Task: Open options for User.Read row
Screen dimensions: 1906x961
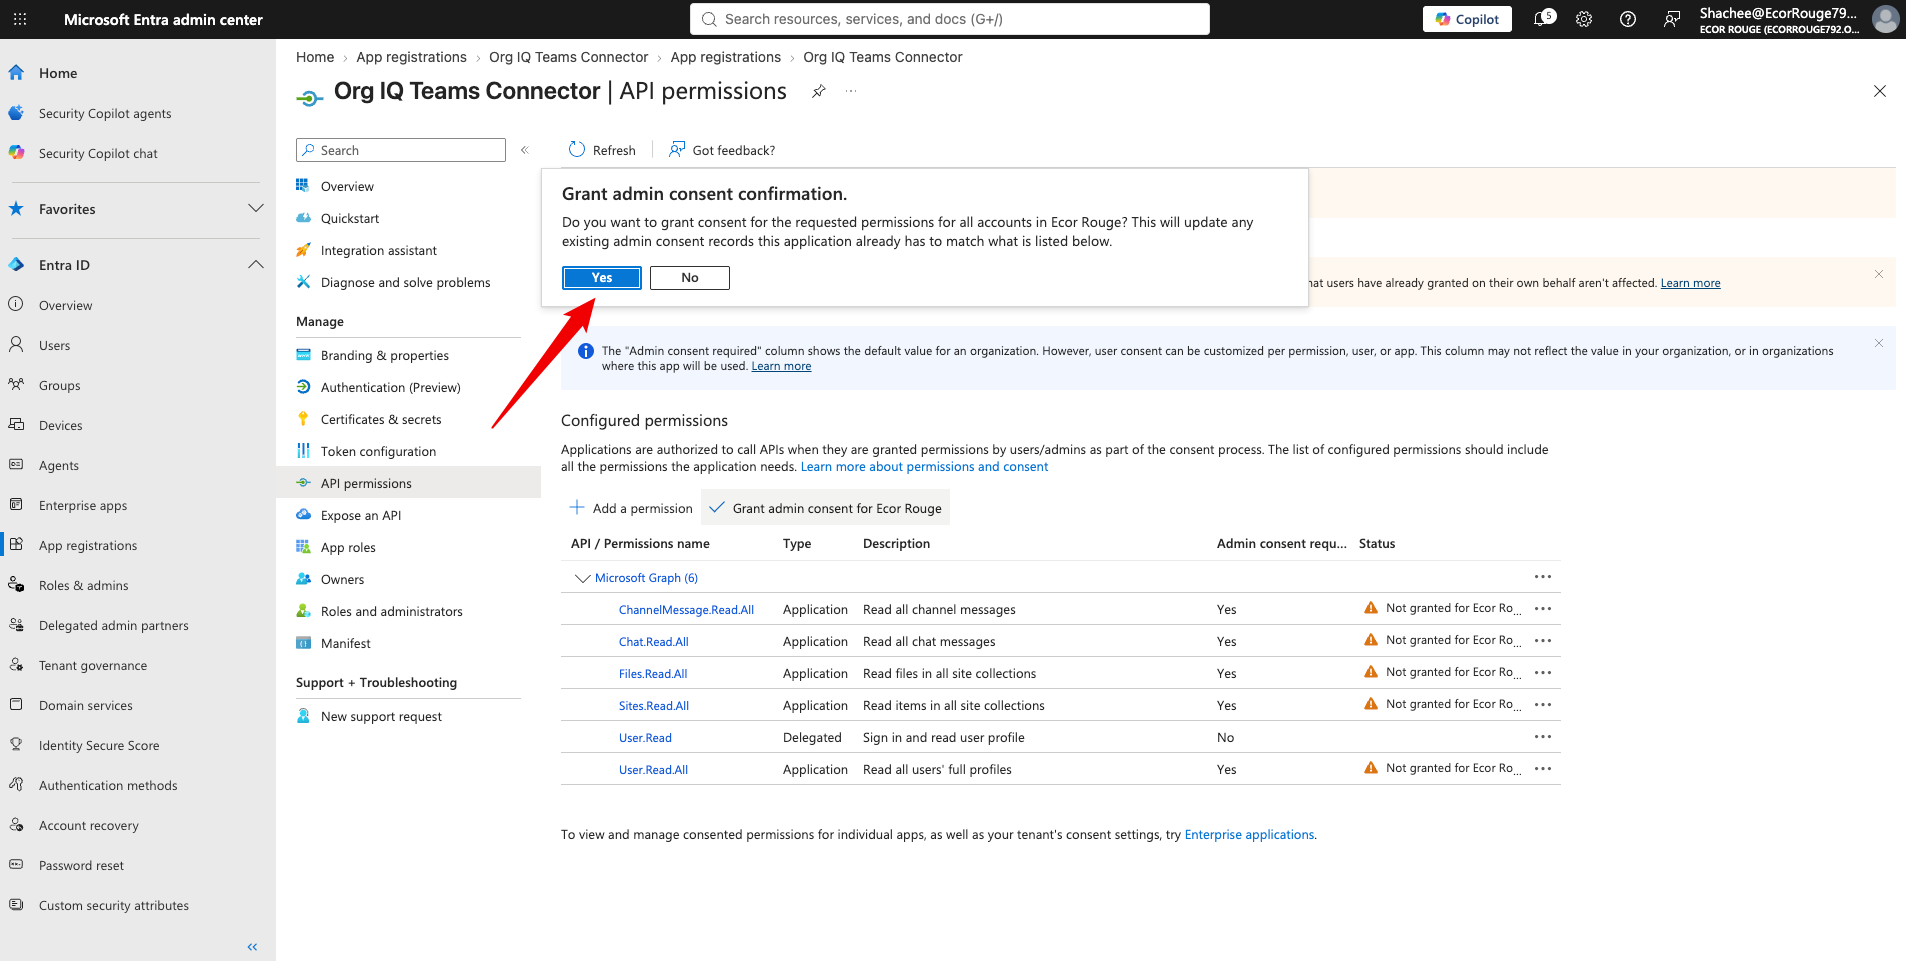Action: (x=1543, y=737)
